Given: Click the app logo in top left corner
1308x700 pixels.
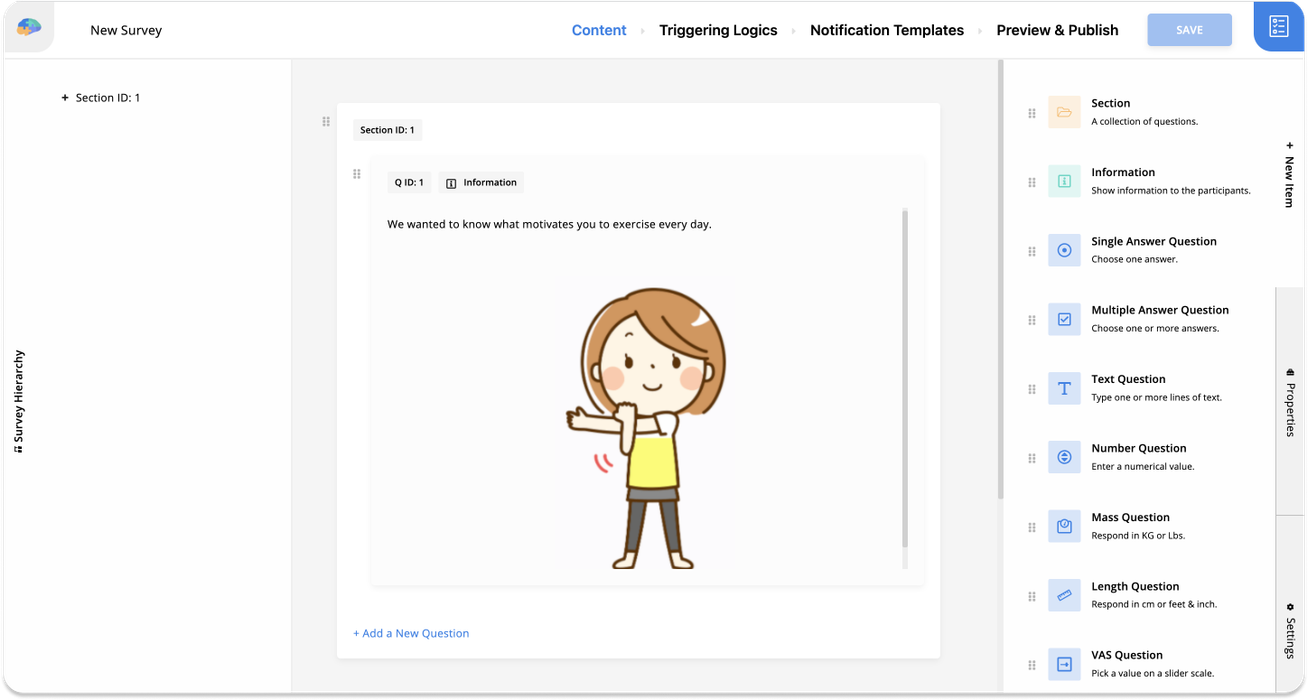Looking at the screenshot, I should pos(27,27).
